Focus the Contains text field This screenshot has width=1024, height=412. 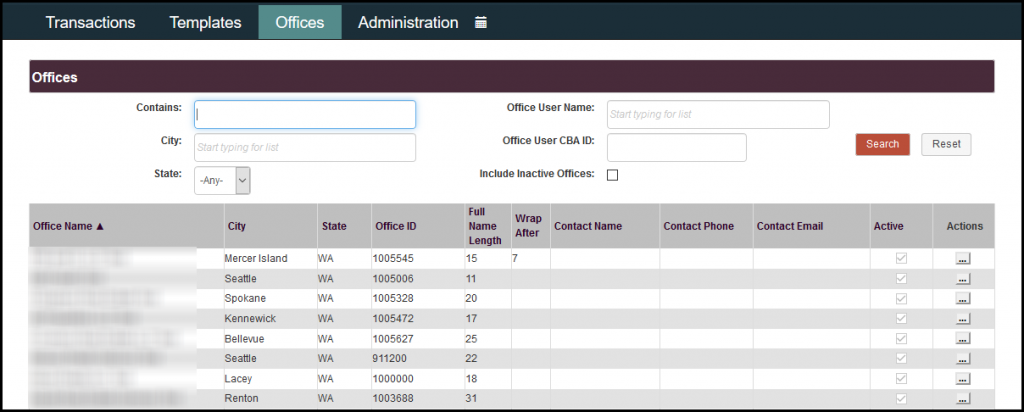point(305,114)
